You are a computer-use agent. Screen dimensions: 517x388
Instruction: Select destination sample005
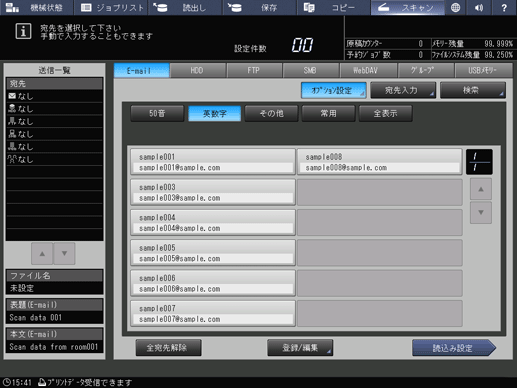(213, 253)
